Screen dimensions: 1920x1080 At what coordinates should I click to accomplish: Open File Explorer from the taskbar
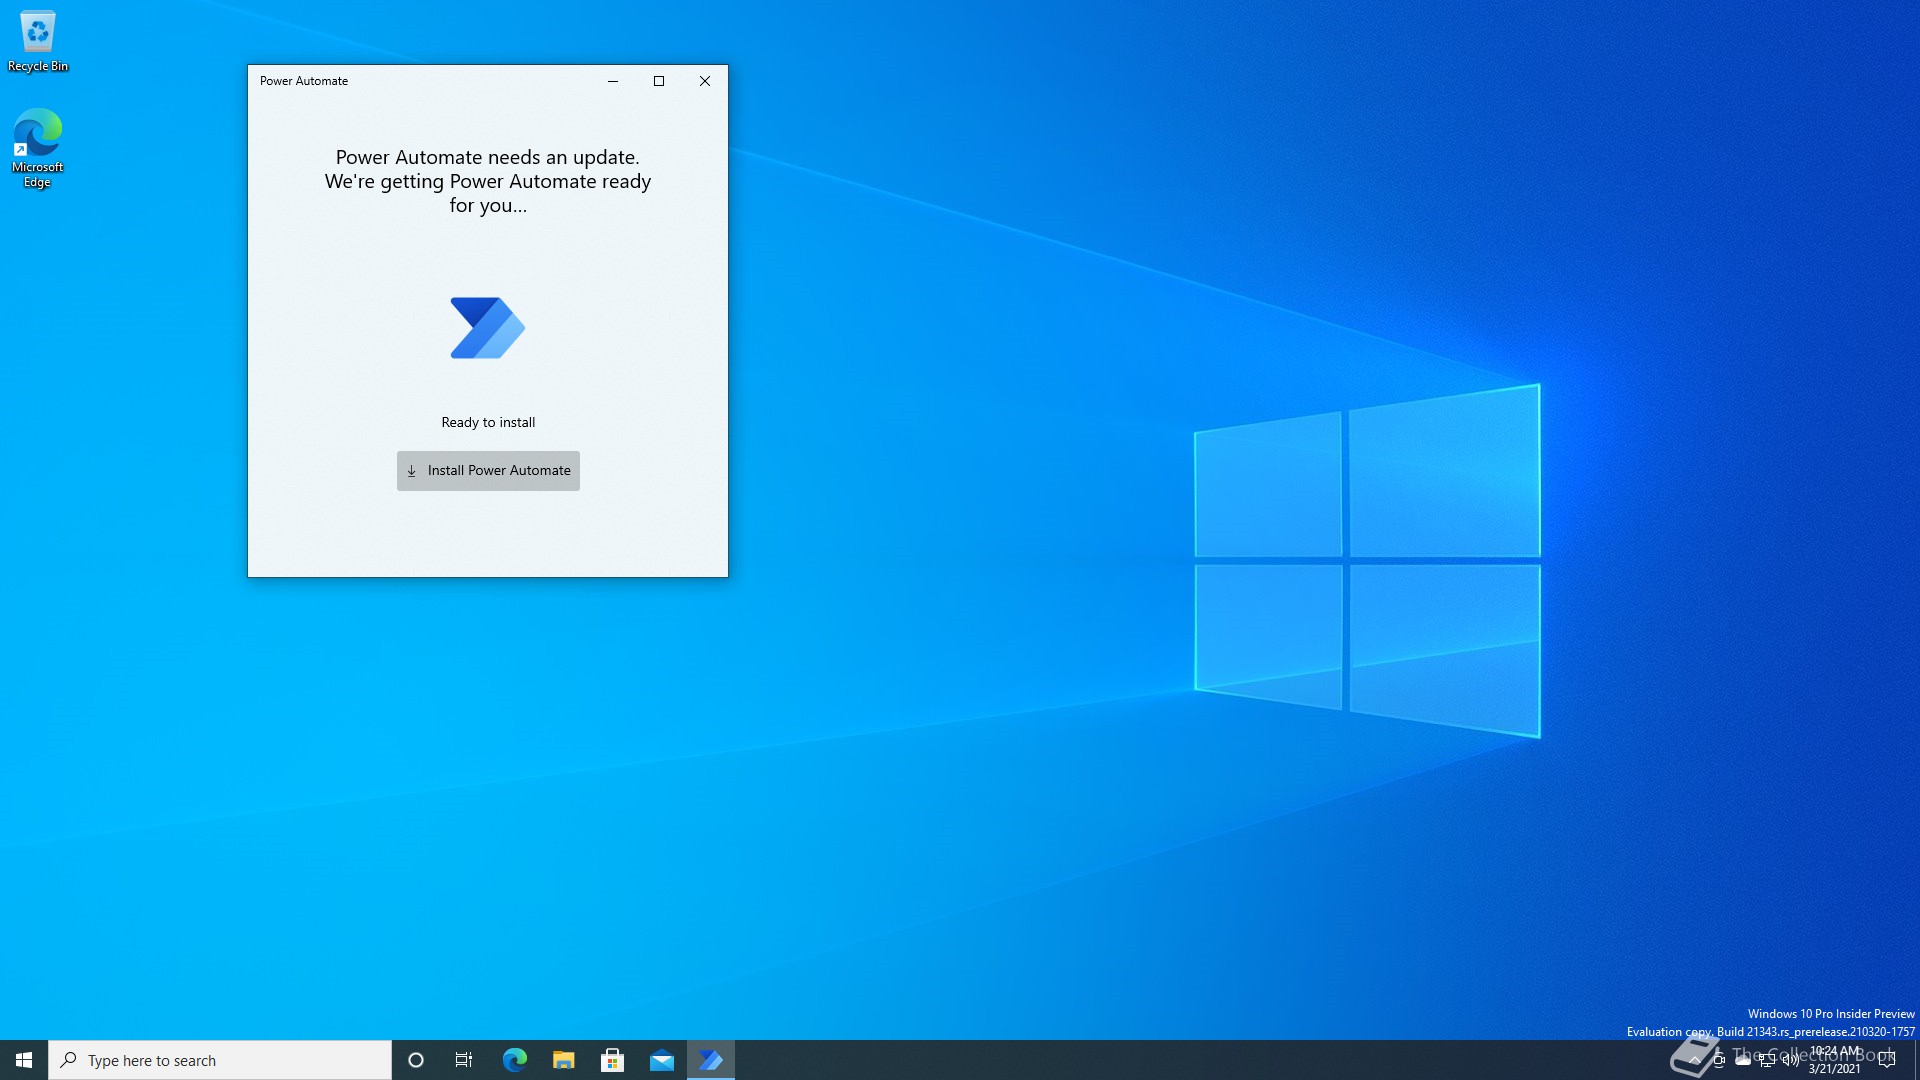564,1060
